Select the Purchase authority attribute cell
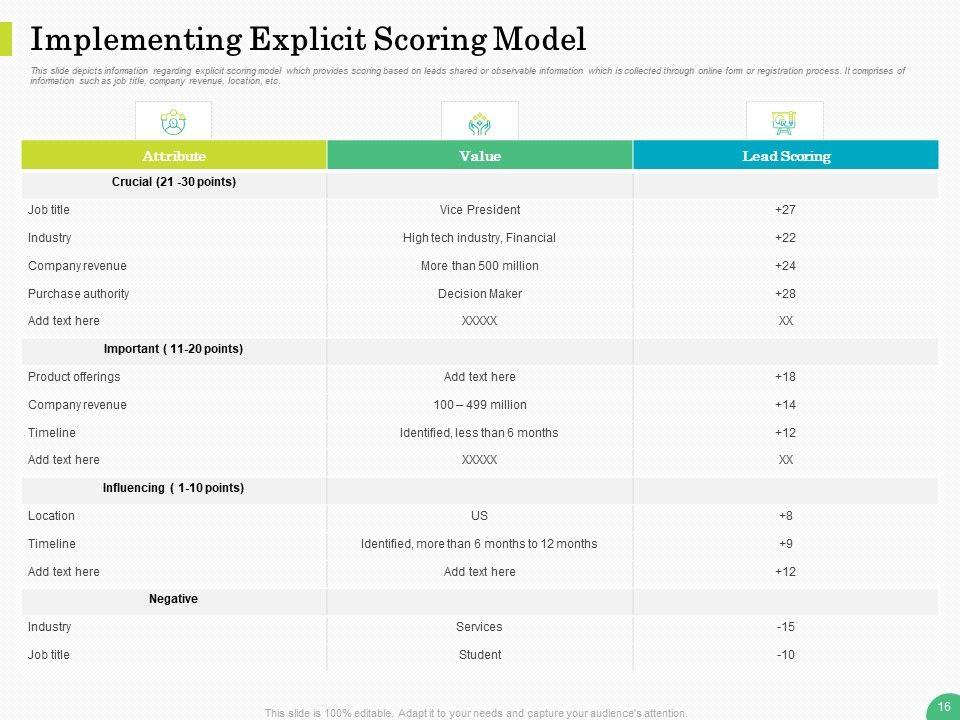 [79, 294]
